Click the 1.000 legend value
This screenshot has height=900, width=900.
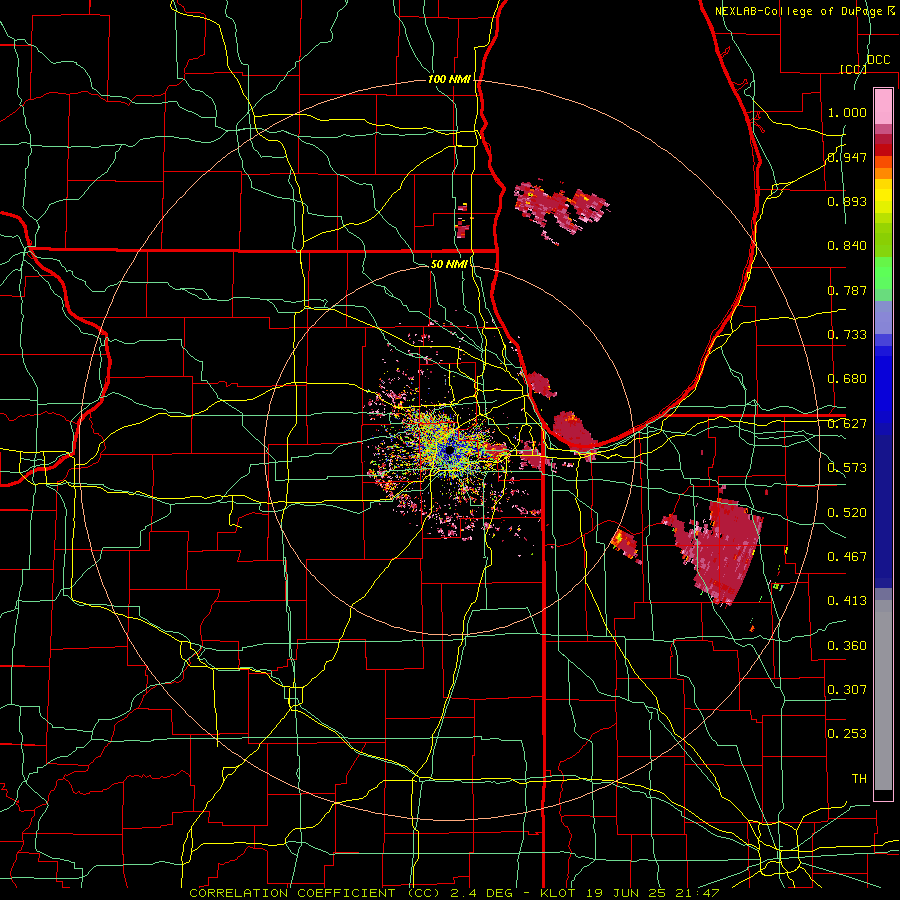point(847,112)
